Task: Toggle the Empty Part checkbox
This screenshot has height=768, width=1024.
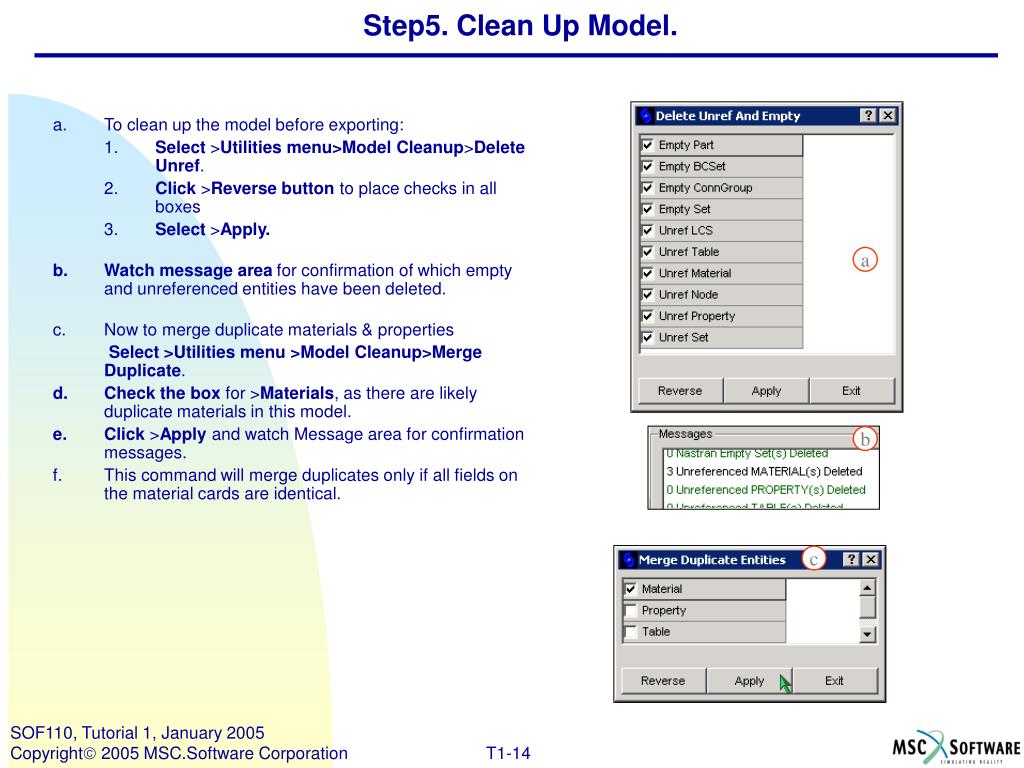Action: (x=647, y=145)
